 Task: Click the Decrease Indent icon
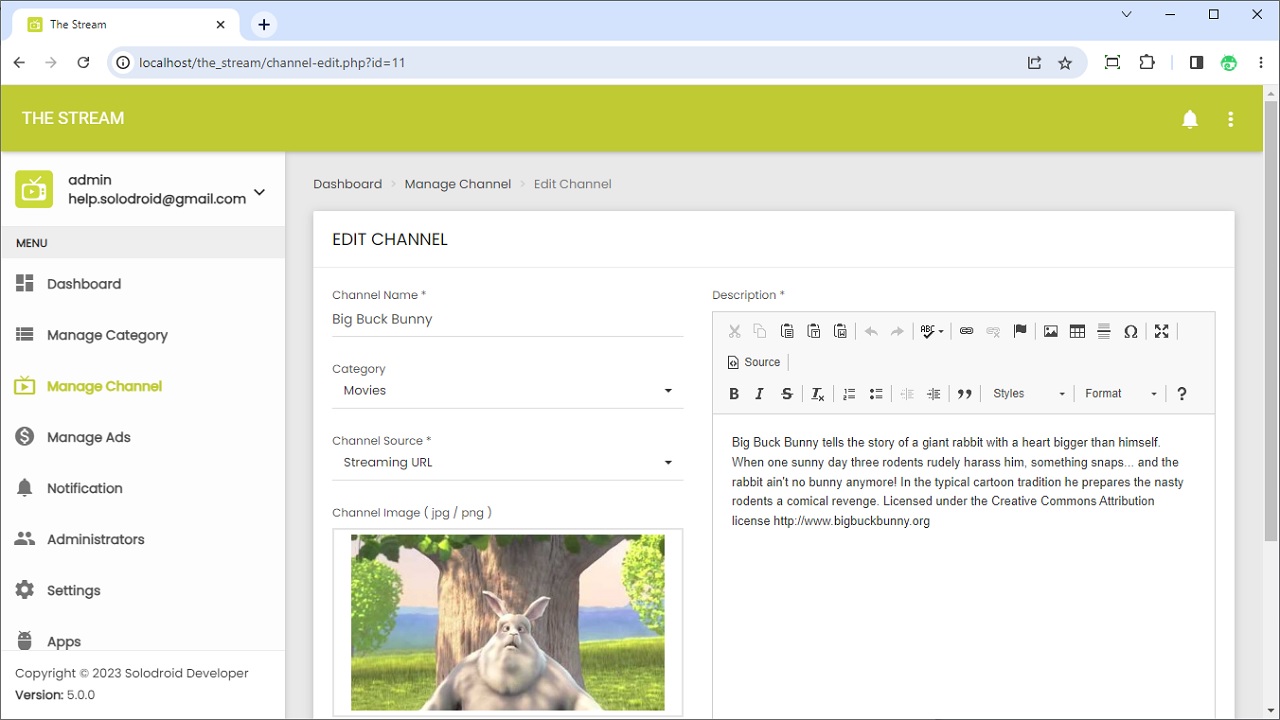pos(907,394)
